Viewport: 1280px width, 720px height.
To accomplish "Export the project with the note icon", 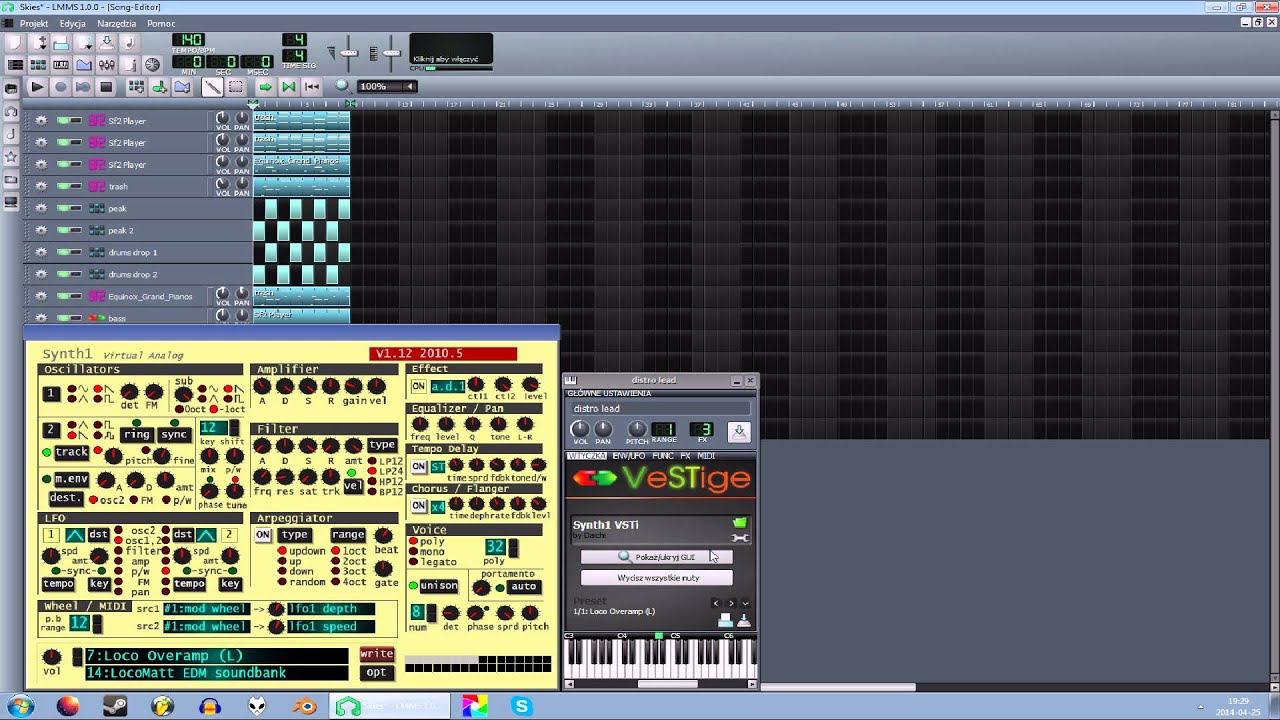I will [x=129, y=43].
